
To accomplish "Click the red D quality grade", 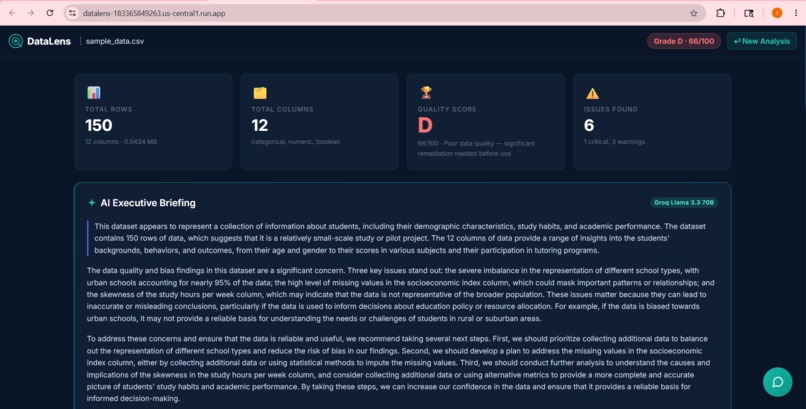I will click(425, 125).
